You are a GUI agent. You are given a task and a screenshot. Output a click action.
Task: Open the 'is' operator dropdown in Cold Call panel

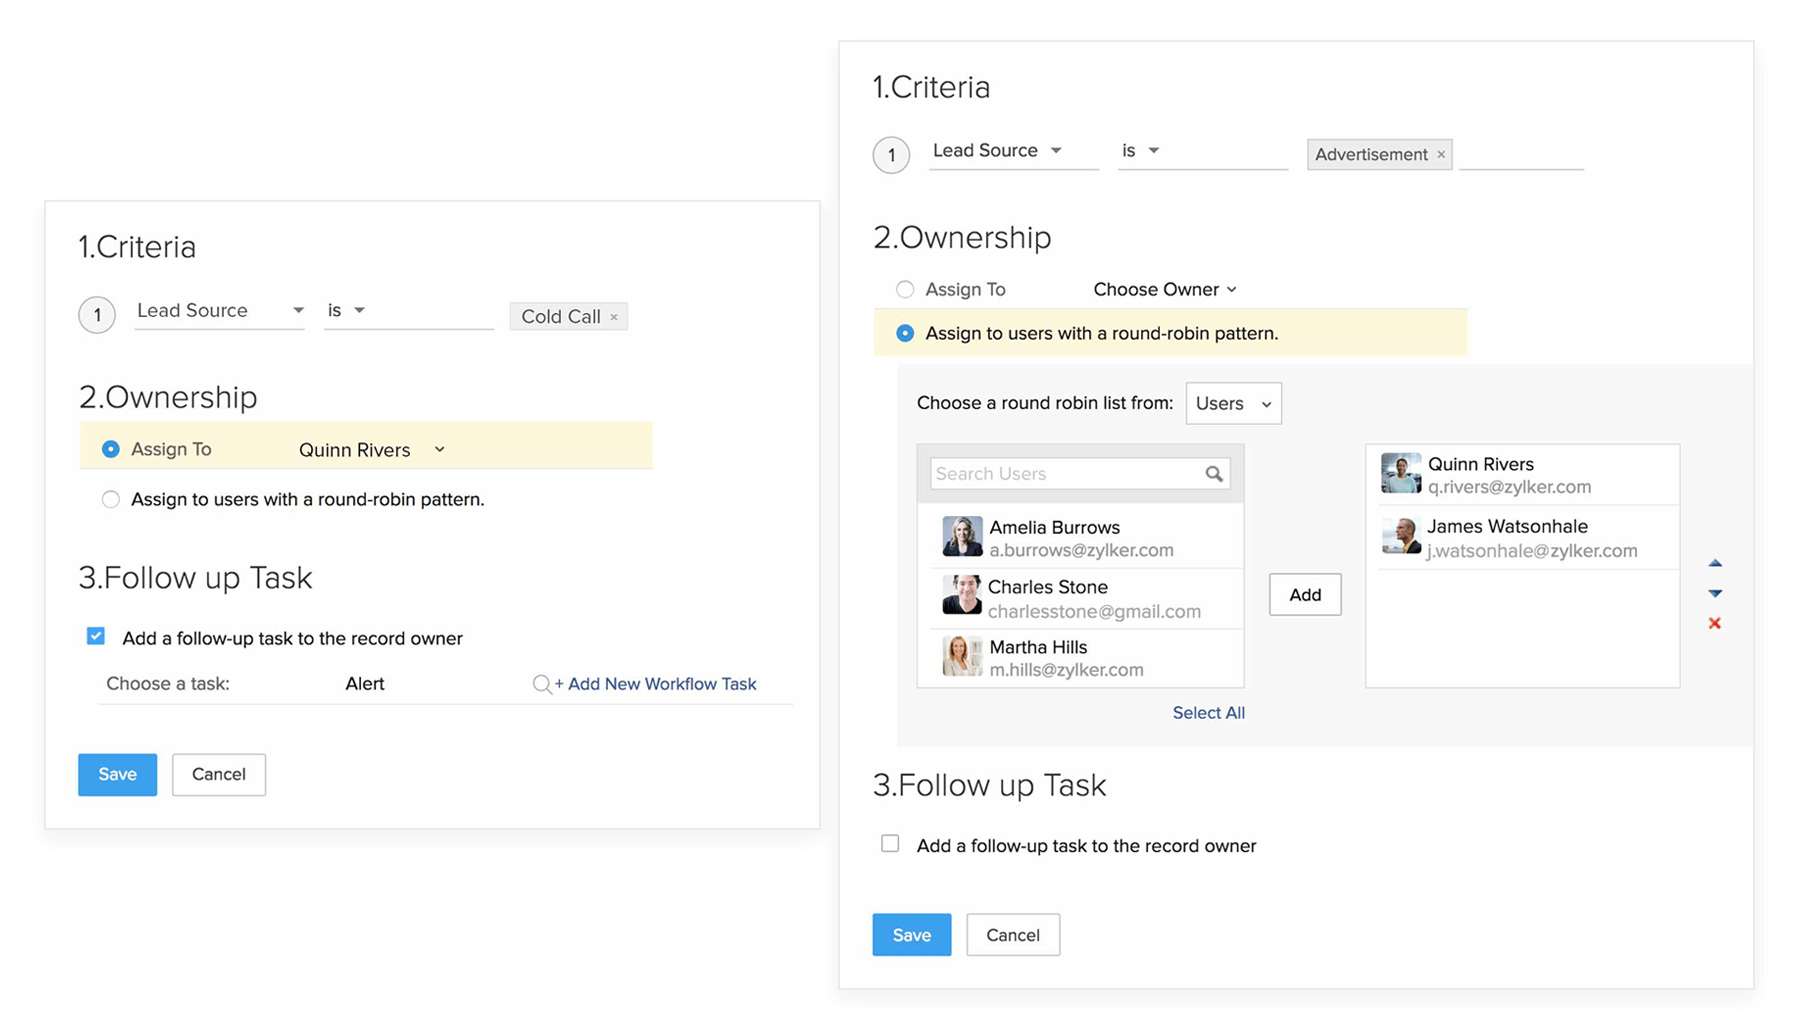click(408, 311)
